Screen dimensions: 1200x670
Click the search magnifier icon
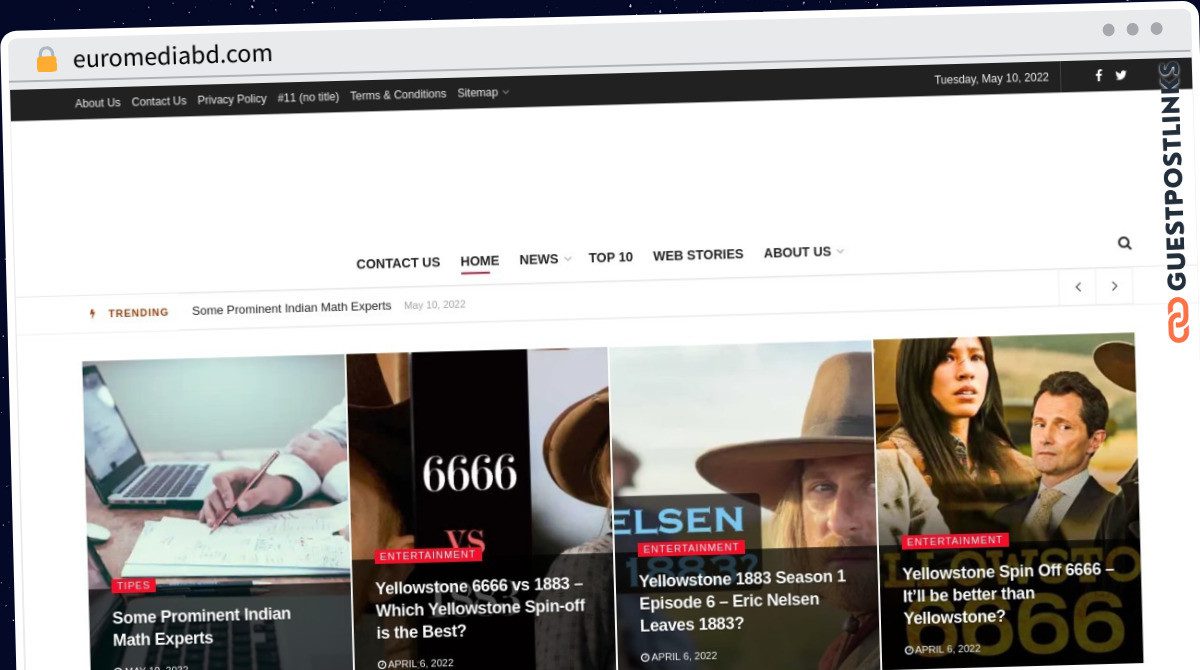pos(1125,243)
